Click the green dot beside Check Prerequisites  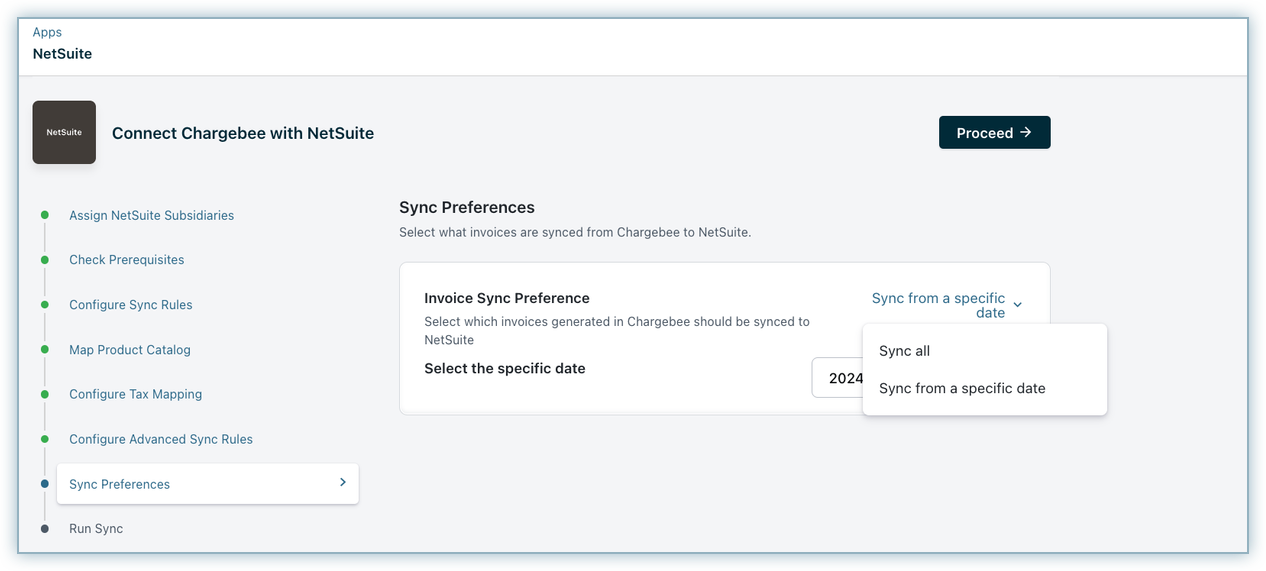44,260
